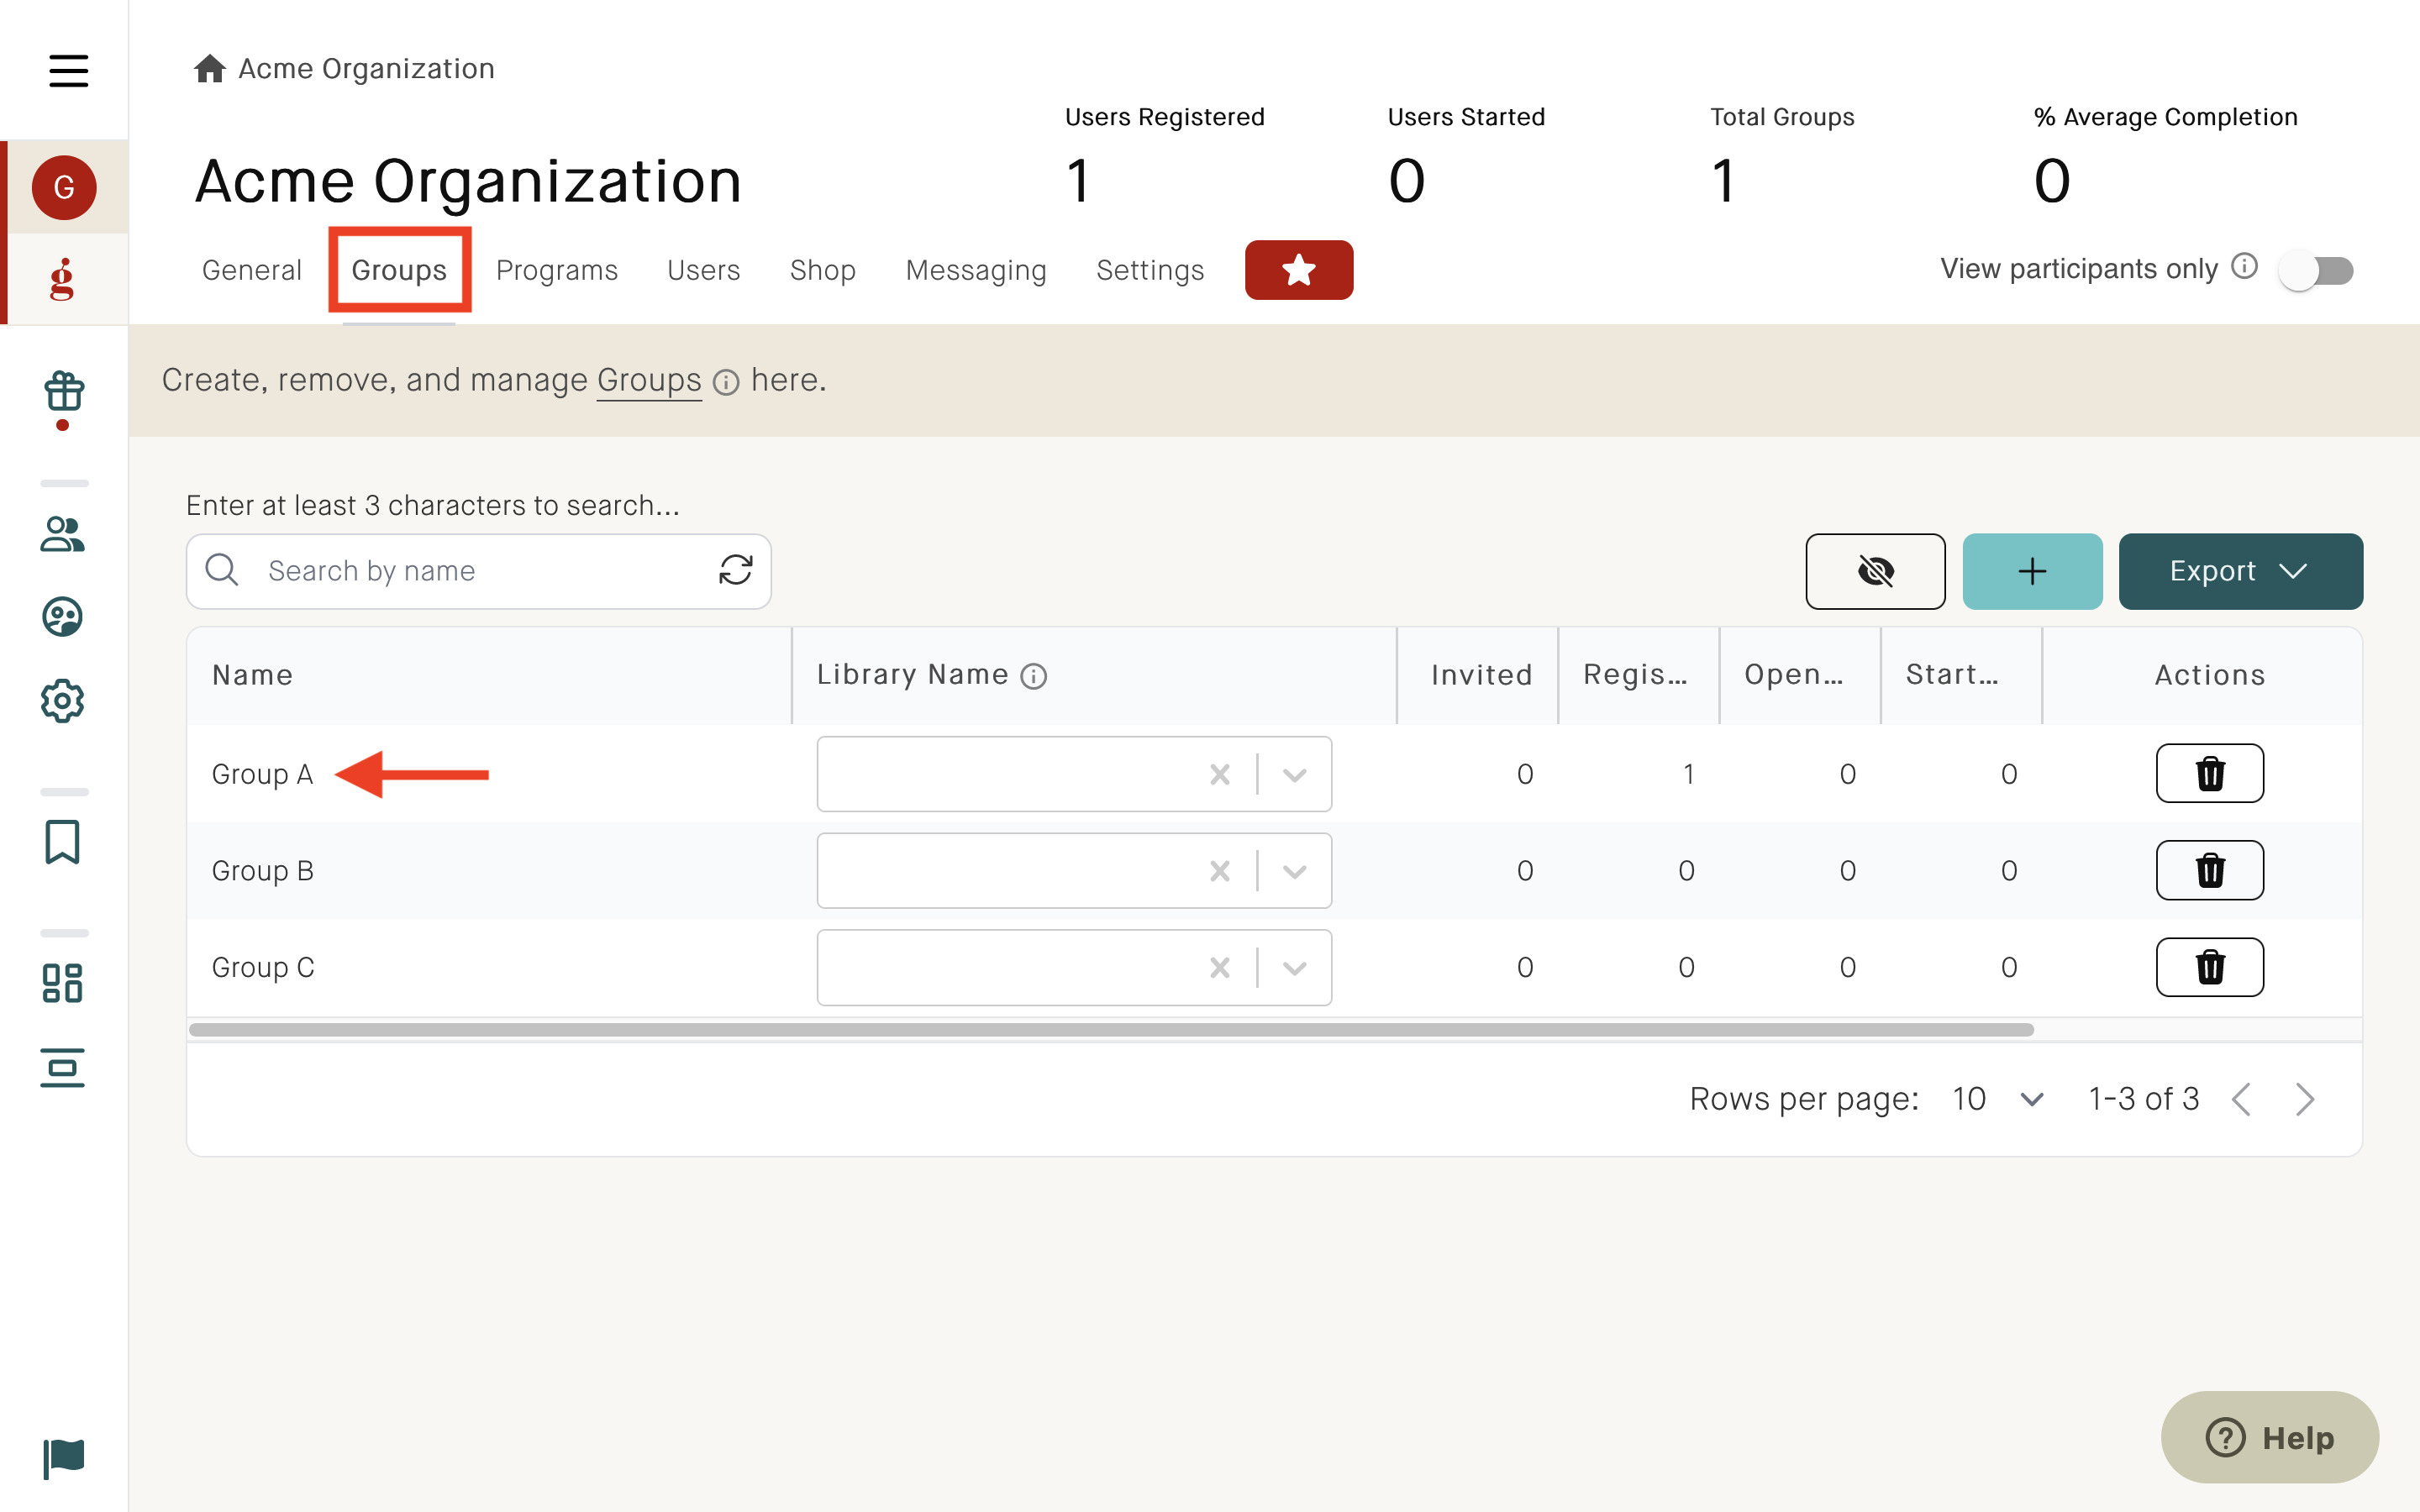Click the red G organization avatar

64,187
